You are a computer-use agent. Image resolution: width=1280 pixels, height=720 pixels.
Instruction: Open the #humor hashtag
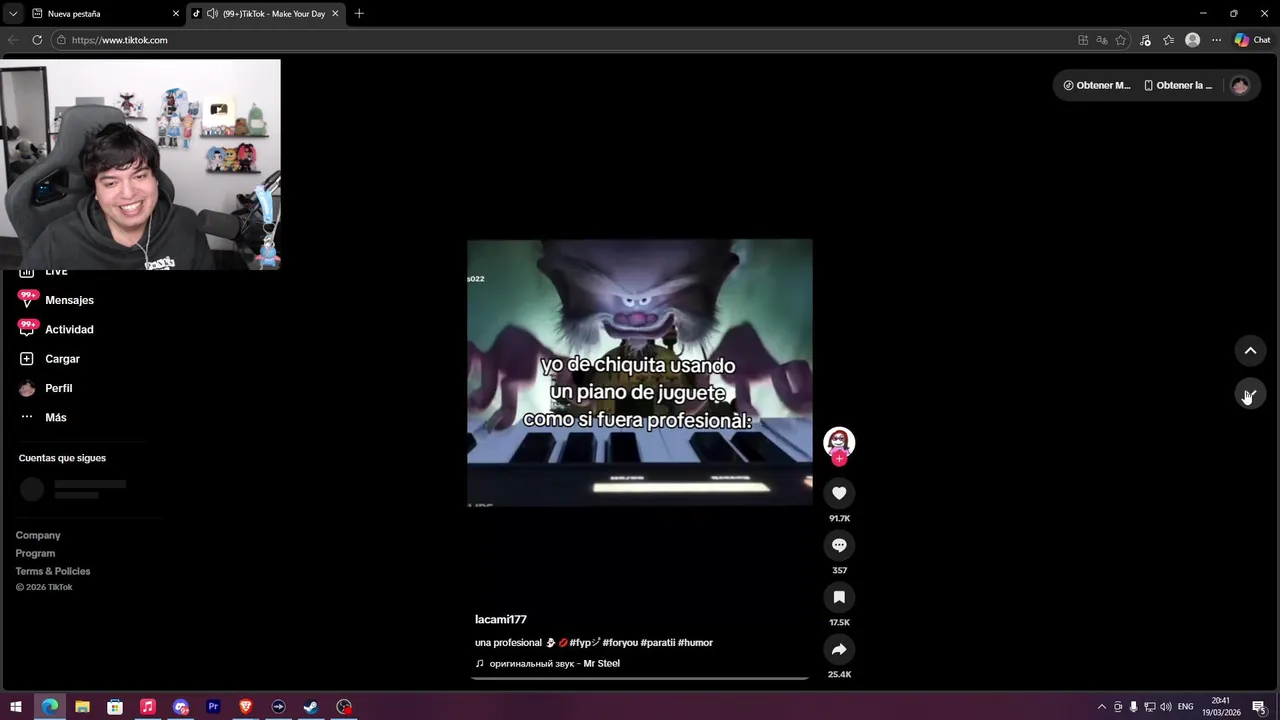[x=695, y=643]
